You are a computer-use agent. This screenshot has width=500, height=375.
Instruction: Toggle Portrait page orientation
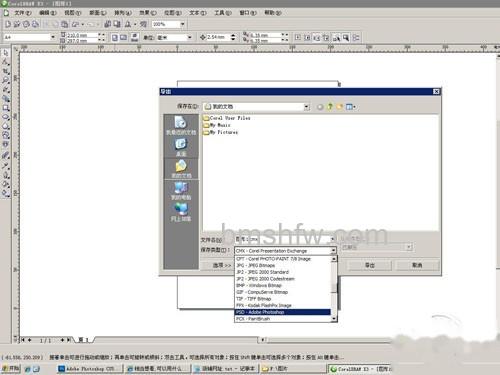pyautogui.click(x=114, y=37)
